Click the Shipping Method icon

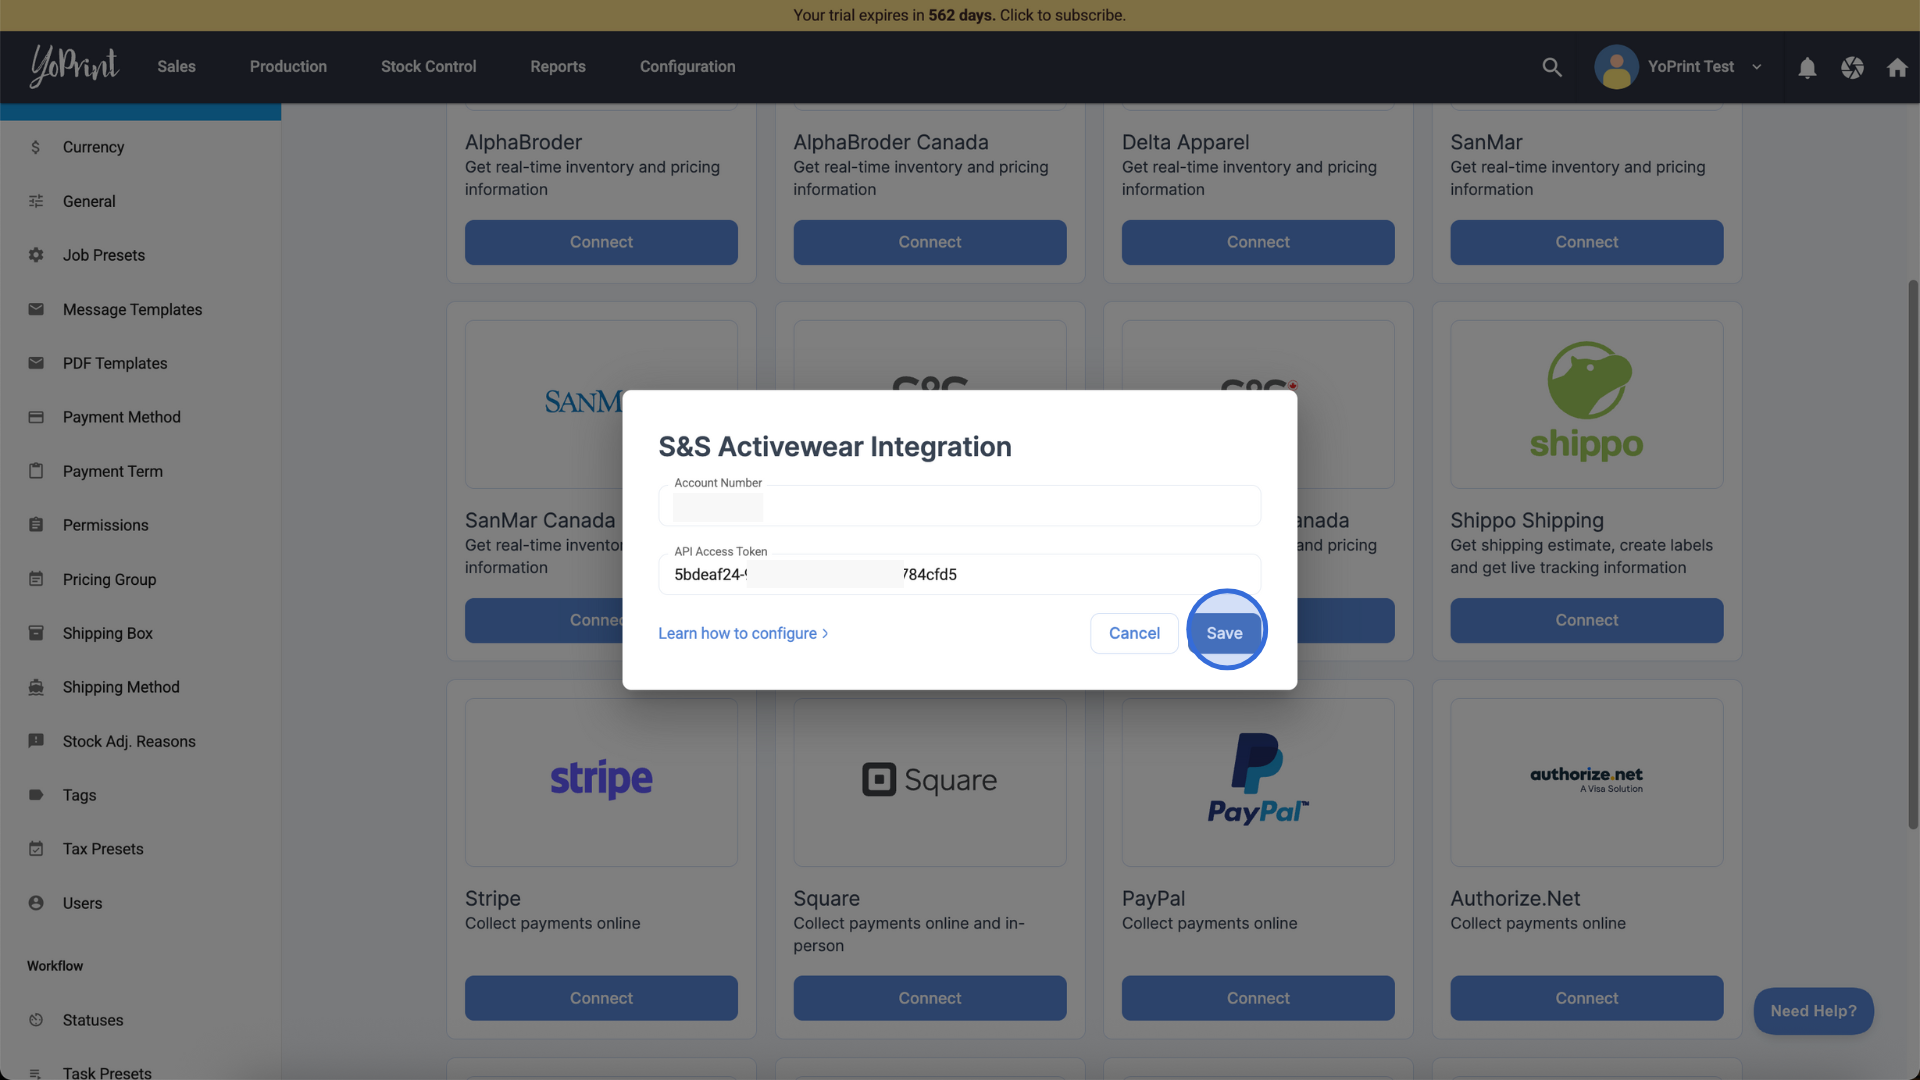tap(36, 687)
